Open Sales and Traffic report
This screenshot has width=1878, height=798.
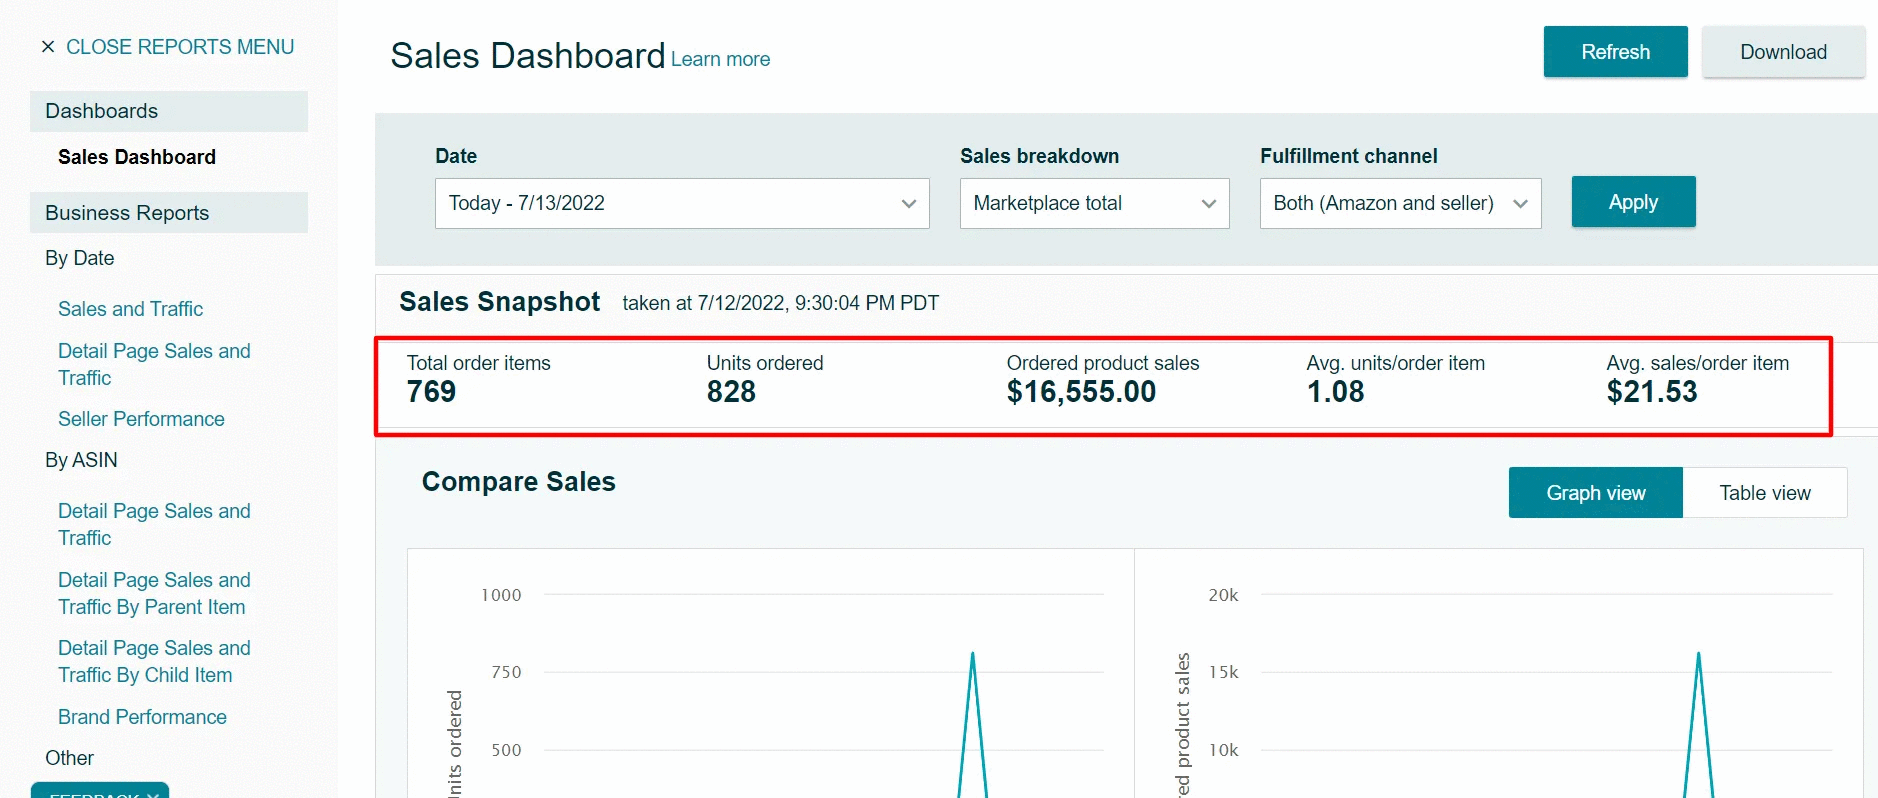pyautogui.click(x=130, y=309)
